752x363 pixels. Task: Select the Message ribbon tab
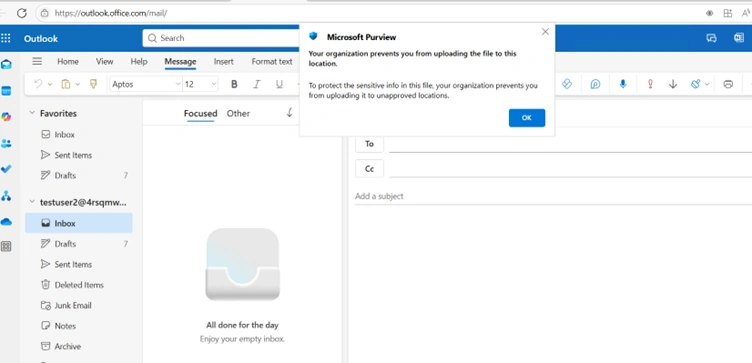pos(180,61)
